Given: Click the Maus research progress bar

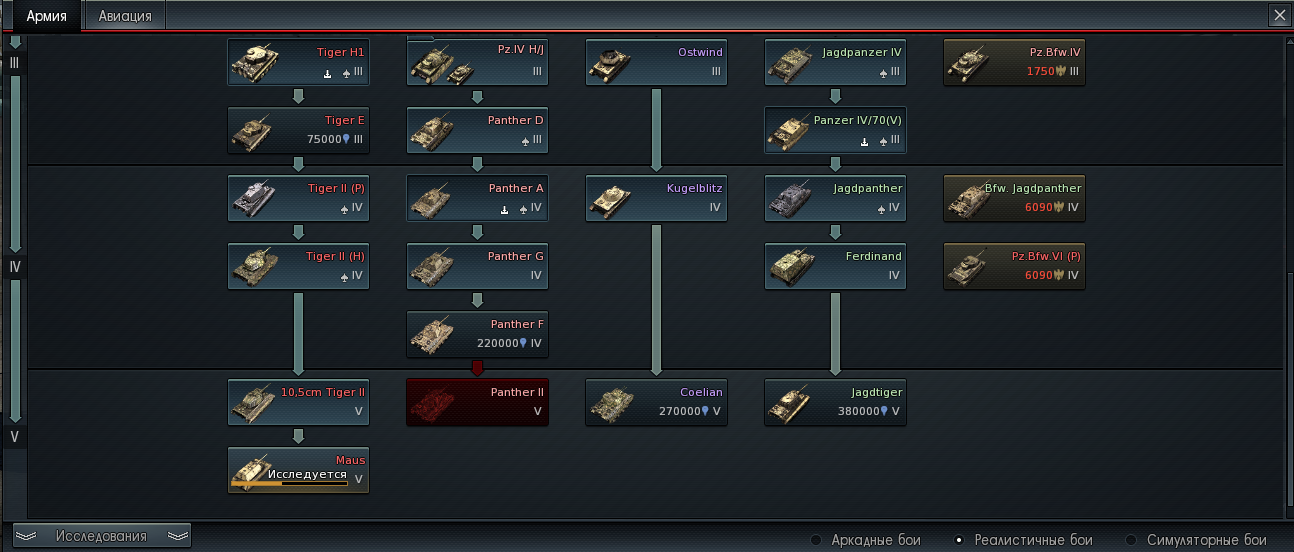Looking at the screenshot, I should 289,482.
